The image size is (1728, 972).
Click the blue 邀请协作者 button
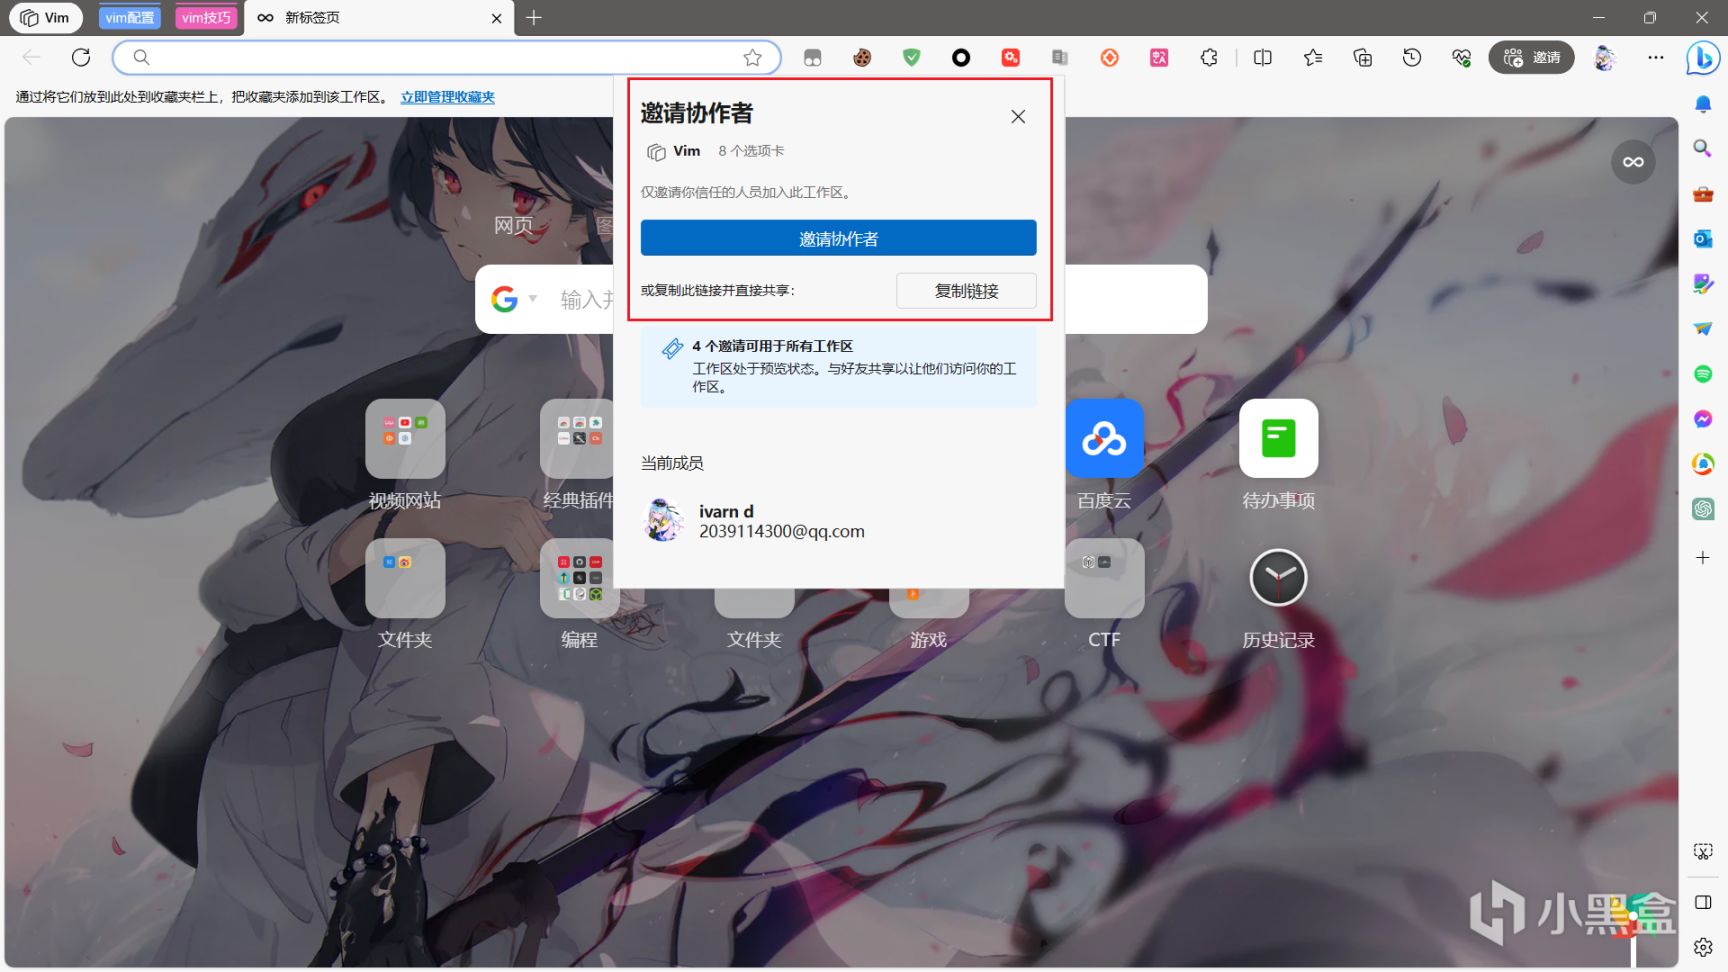tap(838, 238)
